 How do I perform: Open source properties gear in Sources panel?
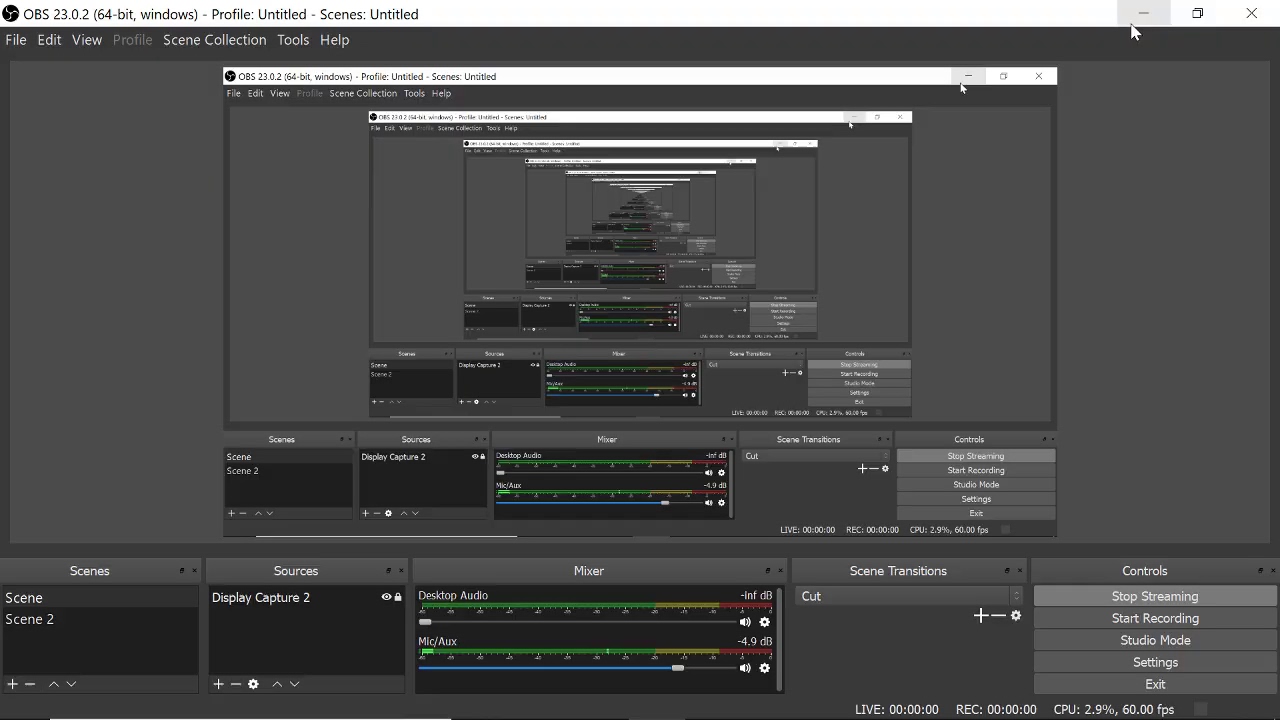click(x=254, y=684)
